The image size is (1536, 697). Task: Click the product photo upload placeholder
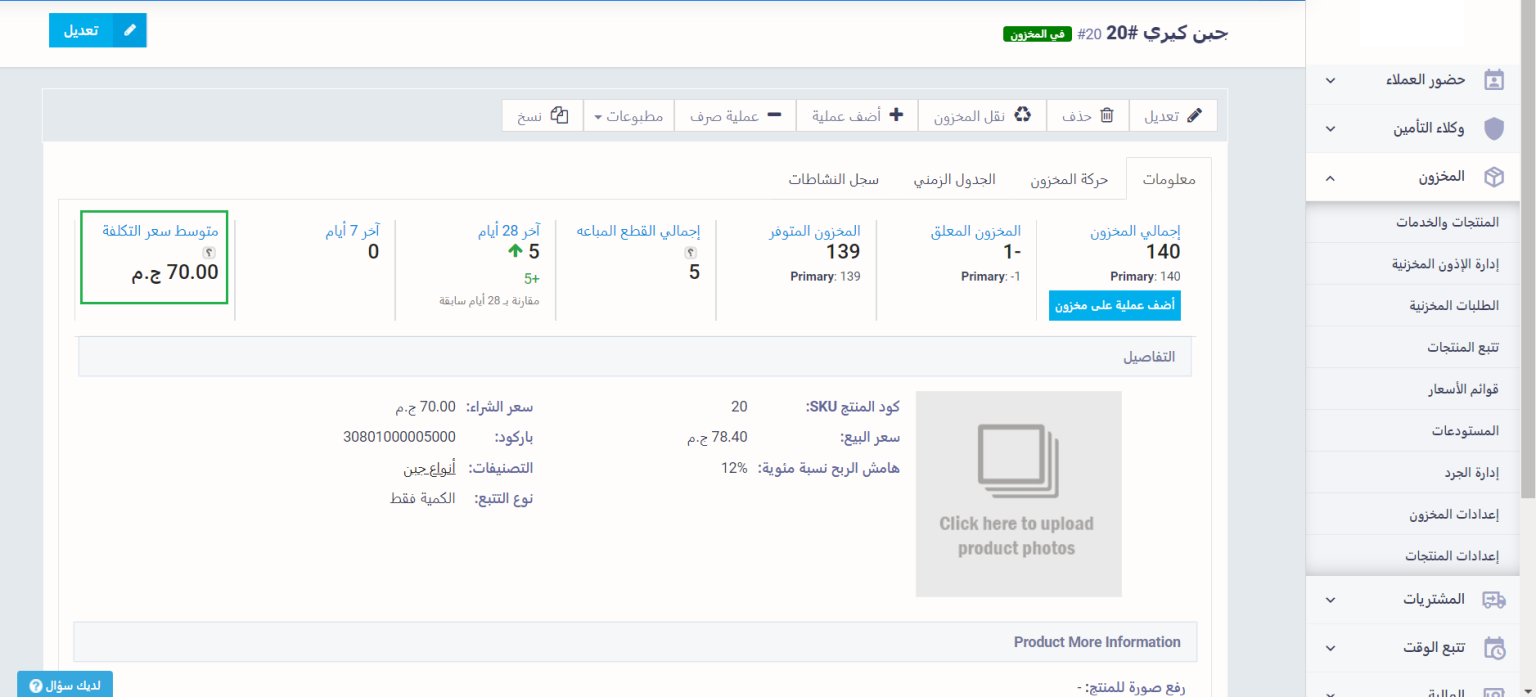coord(1018,494)
